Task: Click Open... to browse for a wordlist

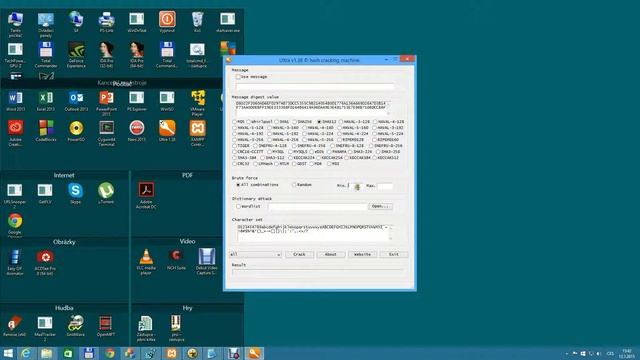Action: 380,207
